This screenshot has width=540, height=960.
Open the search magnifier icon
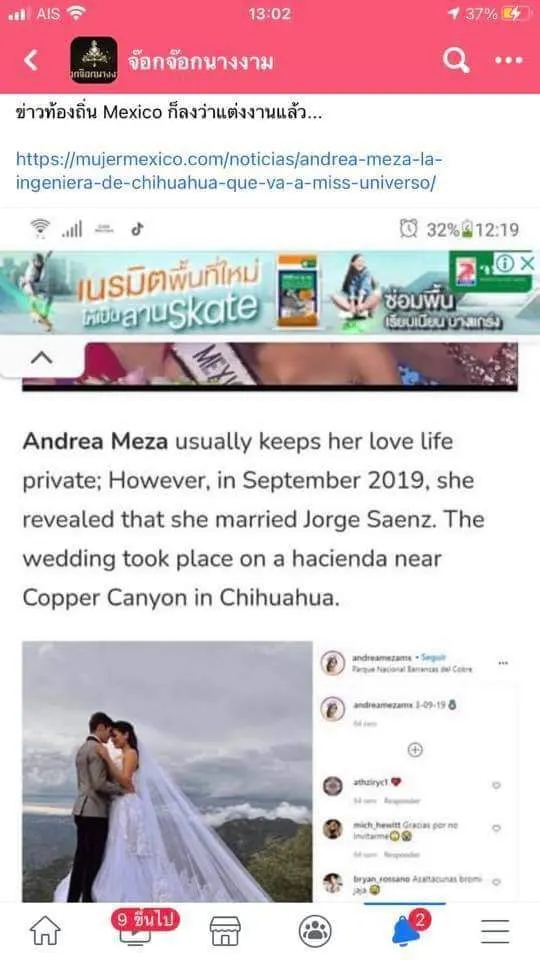click(456, 60)
